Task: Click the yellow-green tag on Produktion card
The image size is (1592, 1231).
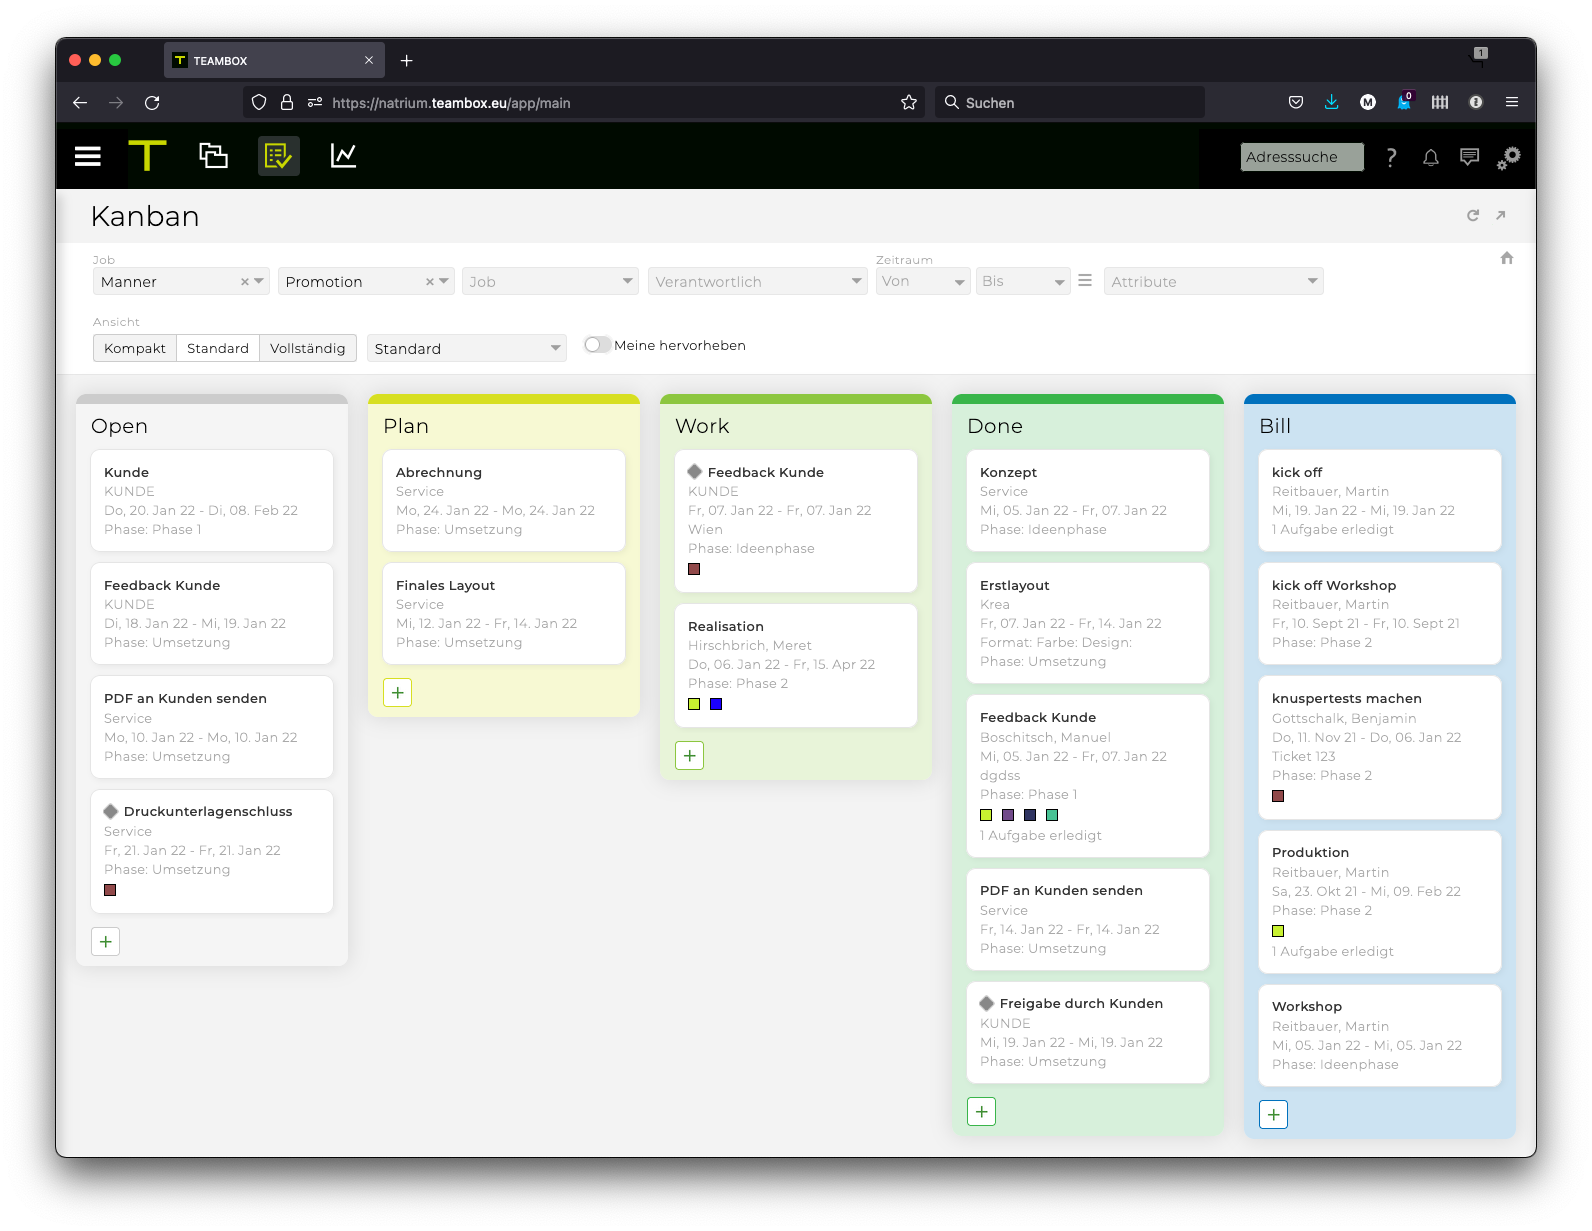Action: [1278, 931]
